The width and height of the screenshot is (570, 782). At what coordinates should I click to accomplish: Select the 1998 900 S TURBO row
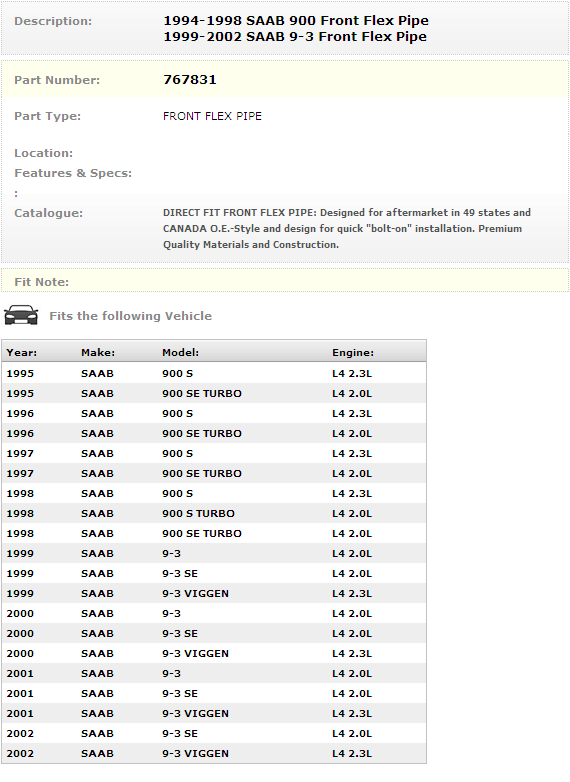[x=214, y=513]
